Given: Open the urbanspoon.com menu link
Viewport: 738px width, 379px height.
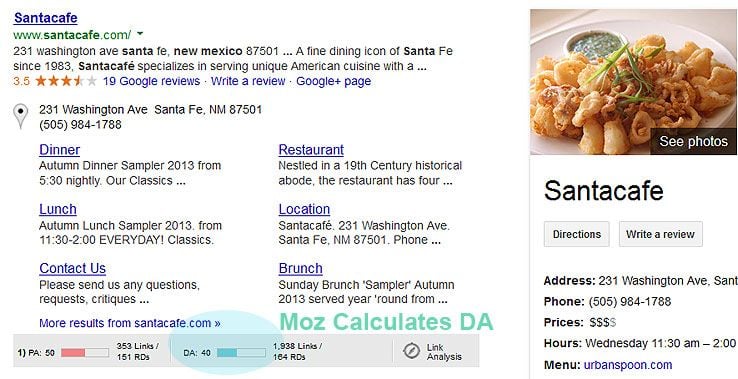Looking at the screenshot, I should coord(628,365).
